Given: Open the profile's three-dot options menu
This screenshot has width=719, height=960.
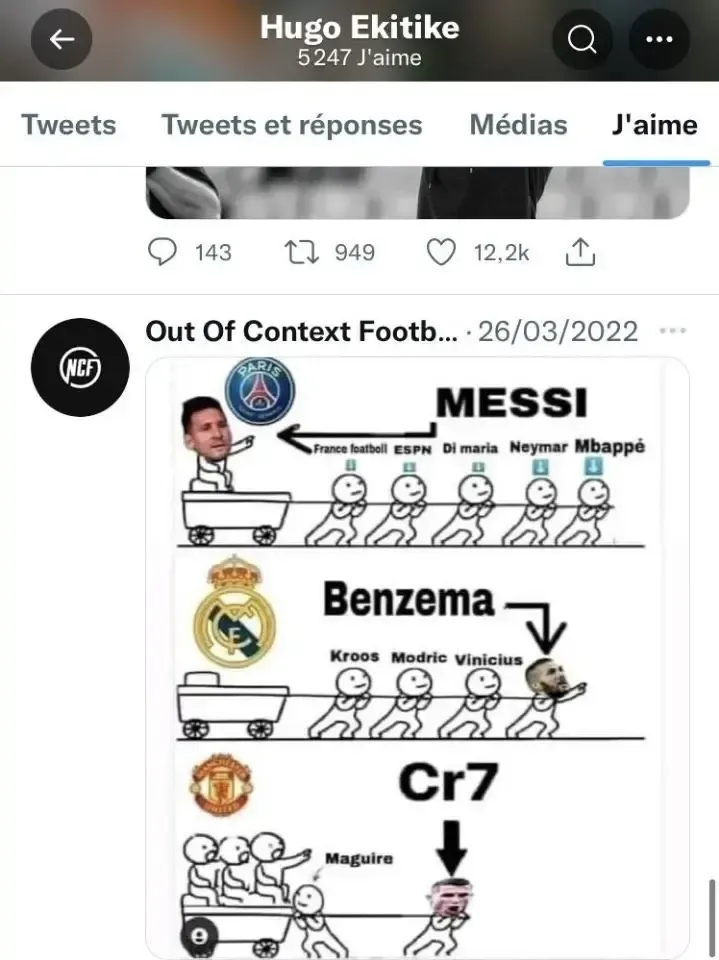Looking at the screenshot, I should (x=659, y=40).
